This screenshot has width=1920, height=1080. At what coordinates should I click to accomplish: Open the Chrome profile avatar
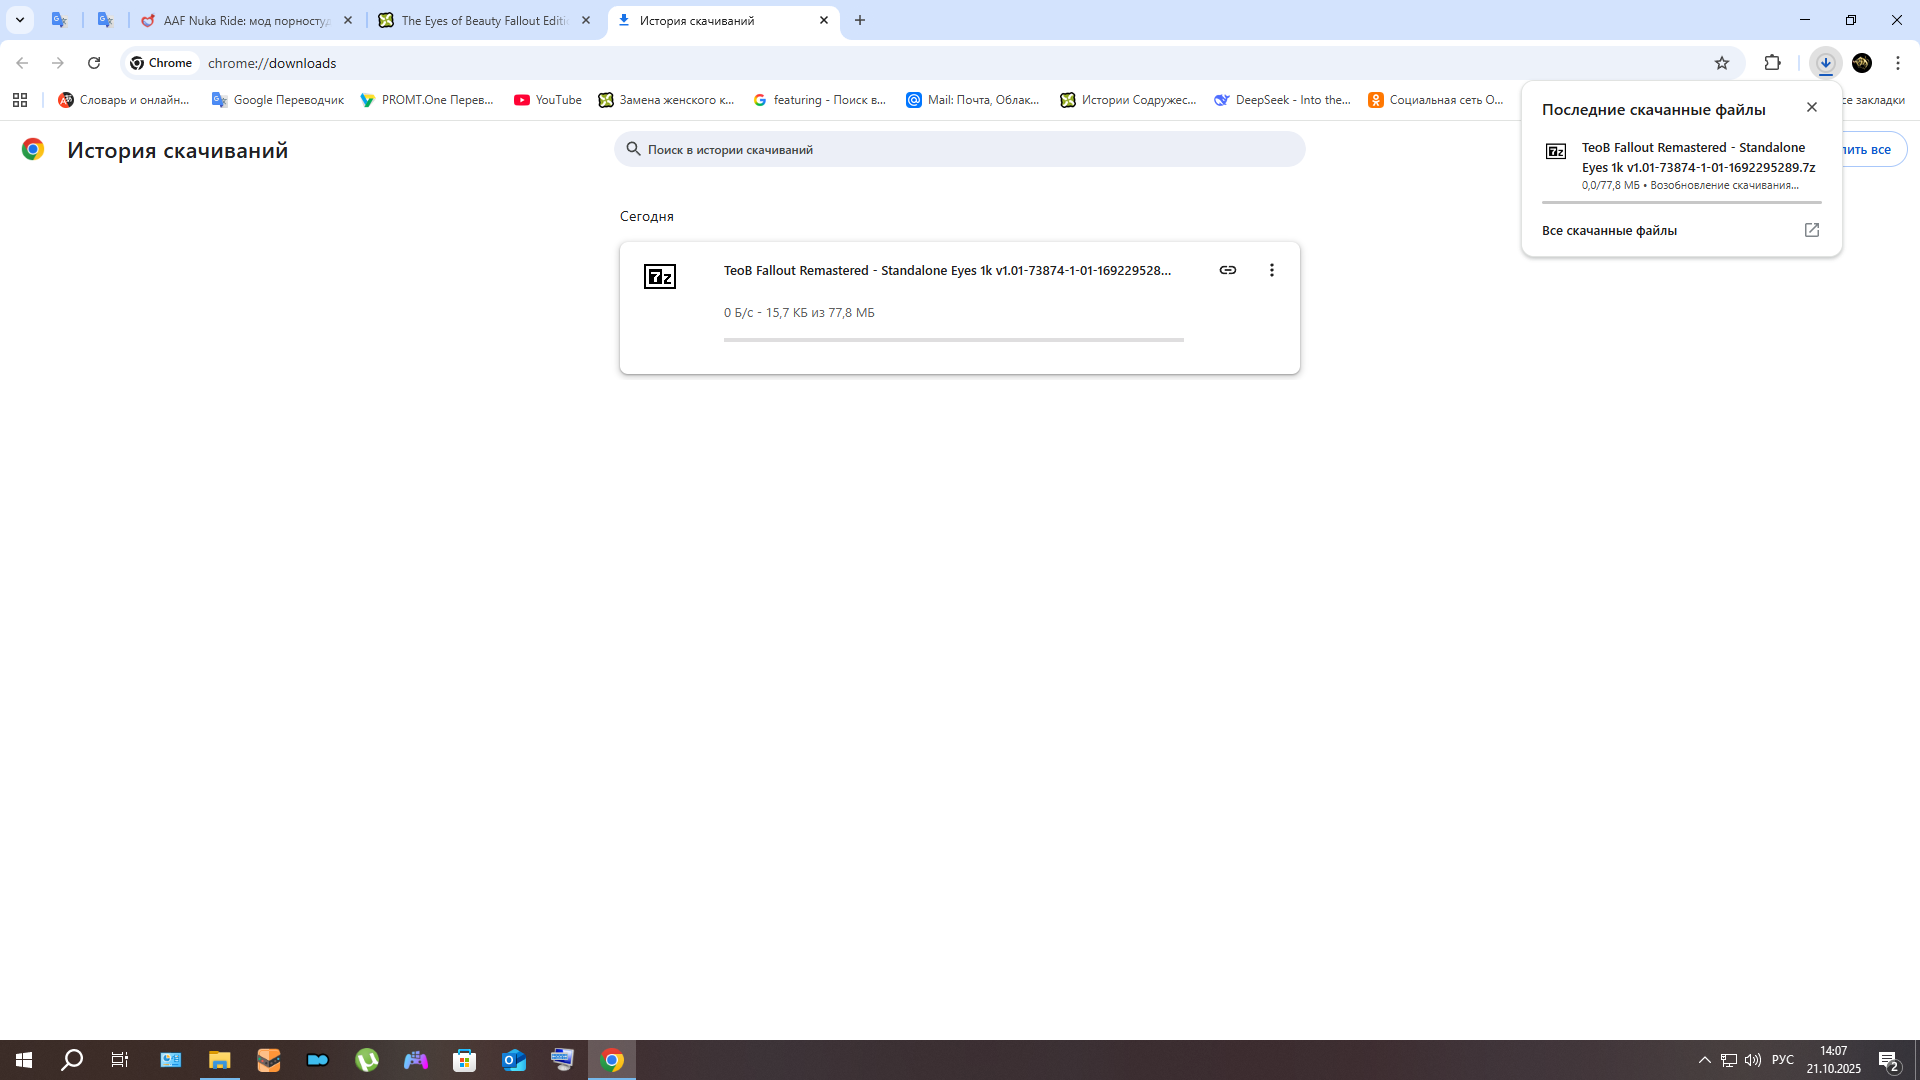coord(1862,63)
